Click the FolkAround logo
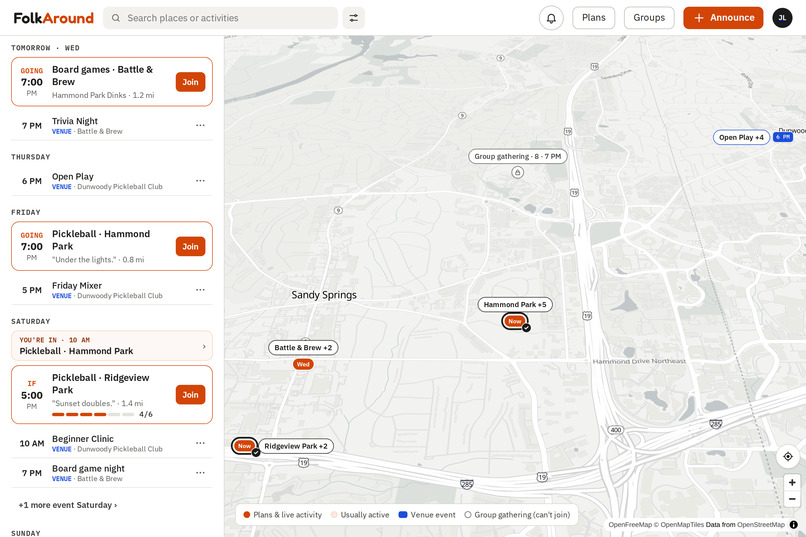The image size is (806, 537). 53,18
